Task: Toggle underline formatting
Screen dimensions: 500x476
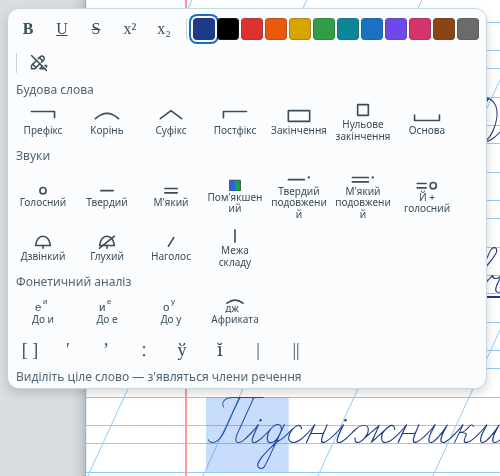Action: click(x=62, y=29)
